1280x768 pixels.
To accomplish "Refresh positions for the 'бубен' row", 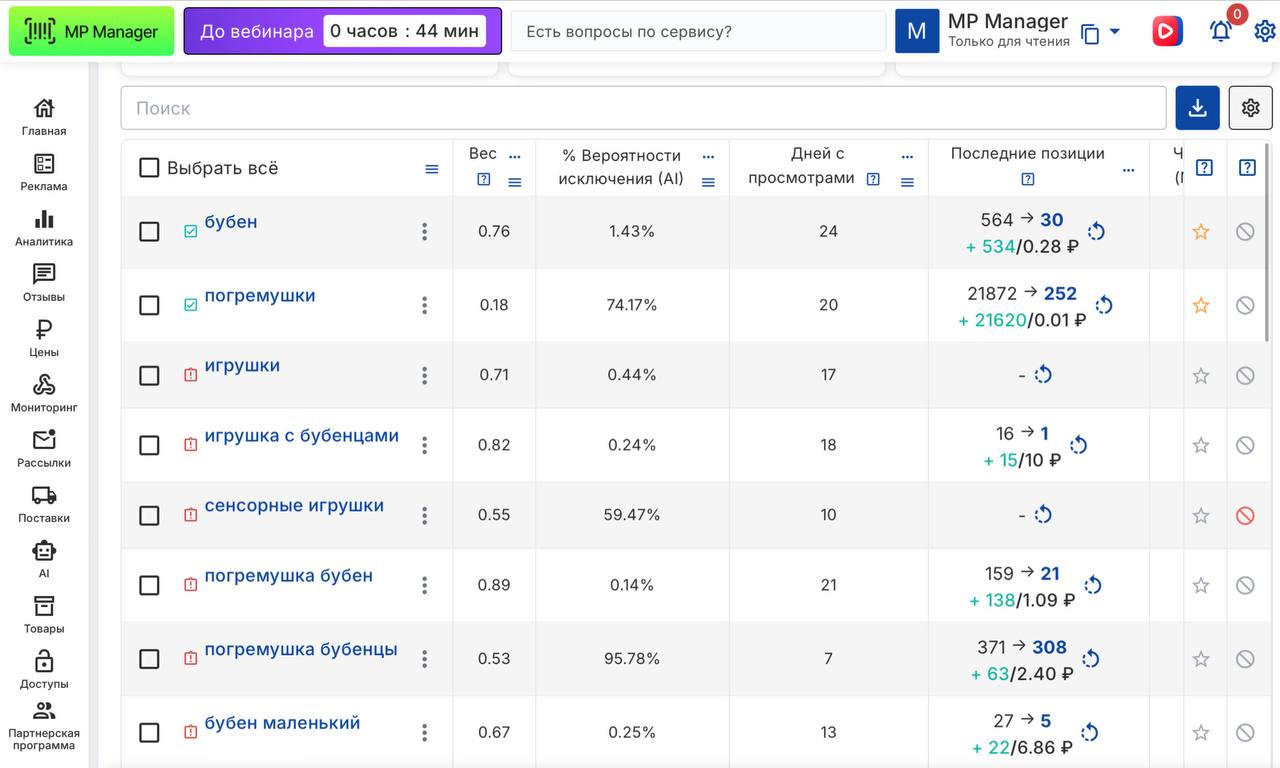I will pyautogui.click(x=1096, y=232).
